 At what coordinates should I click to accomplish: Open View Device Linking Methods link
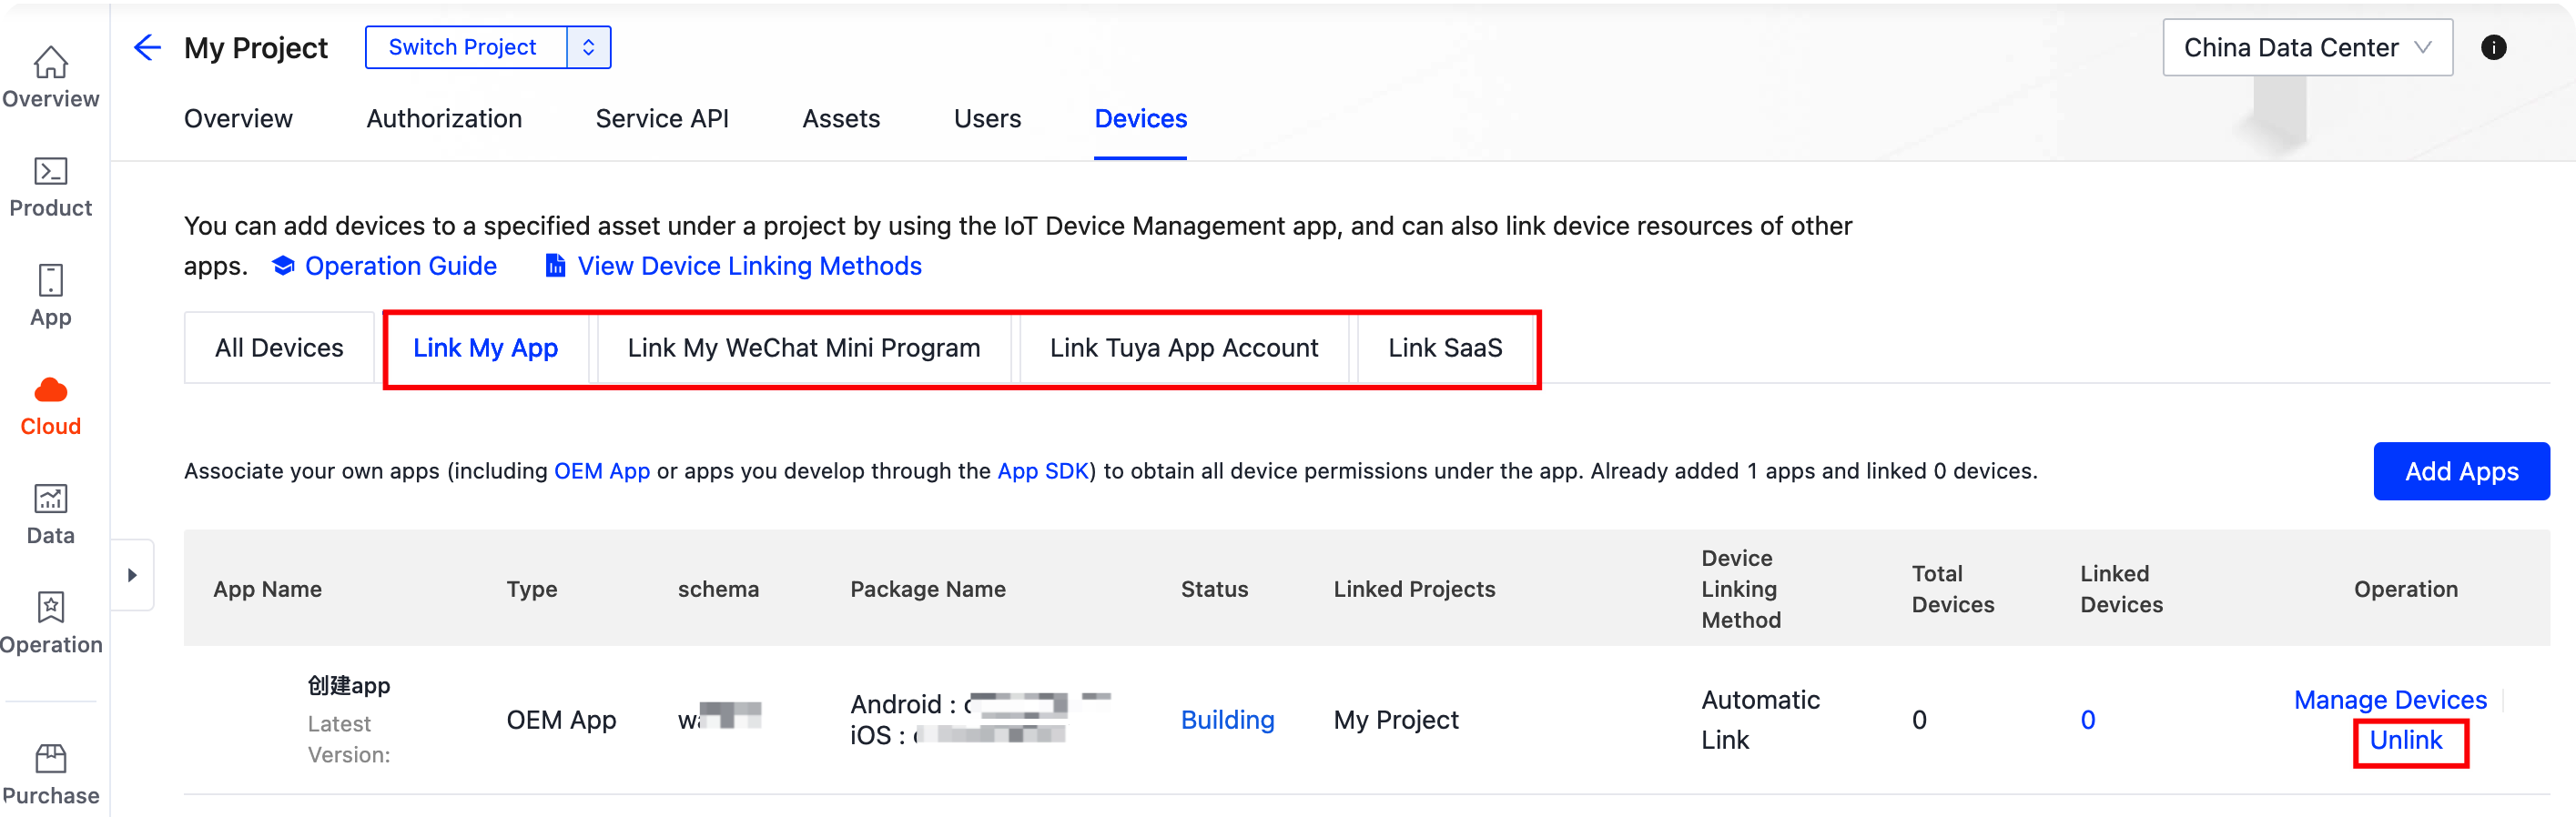pyautogui.click(x=749, y=266)
